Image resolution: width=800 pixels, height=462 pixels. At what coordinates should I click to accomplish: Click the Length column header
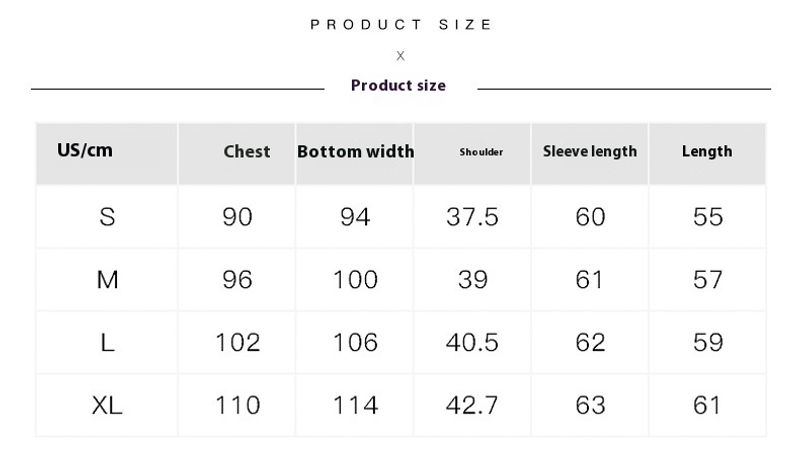coord(707,151)
